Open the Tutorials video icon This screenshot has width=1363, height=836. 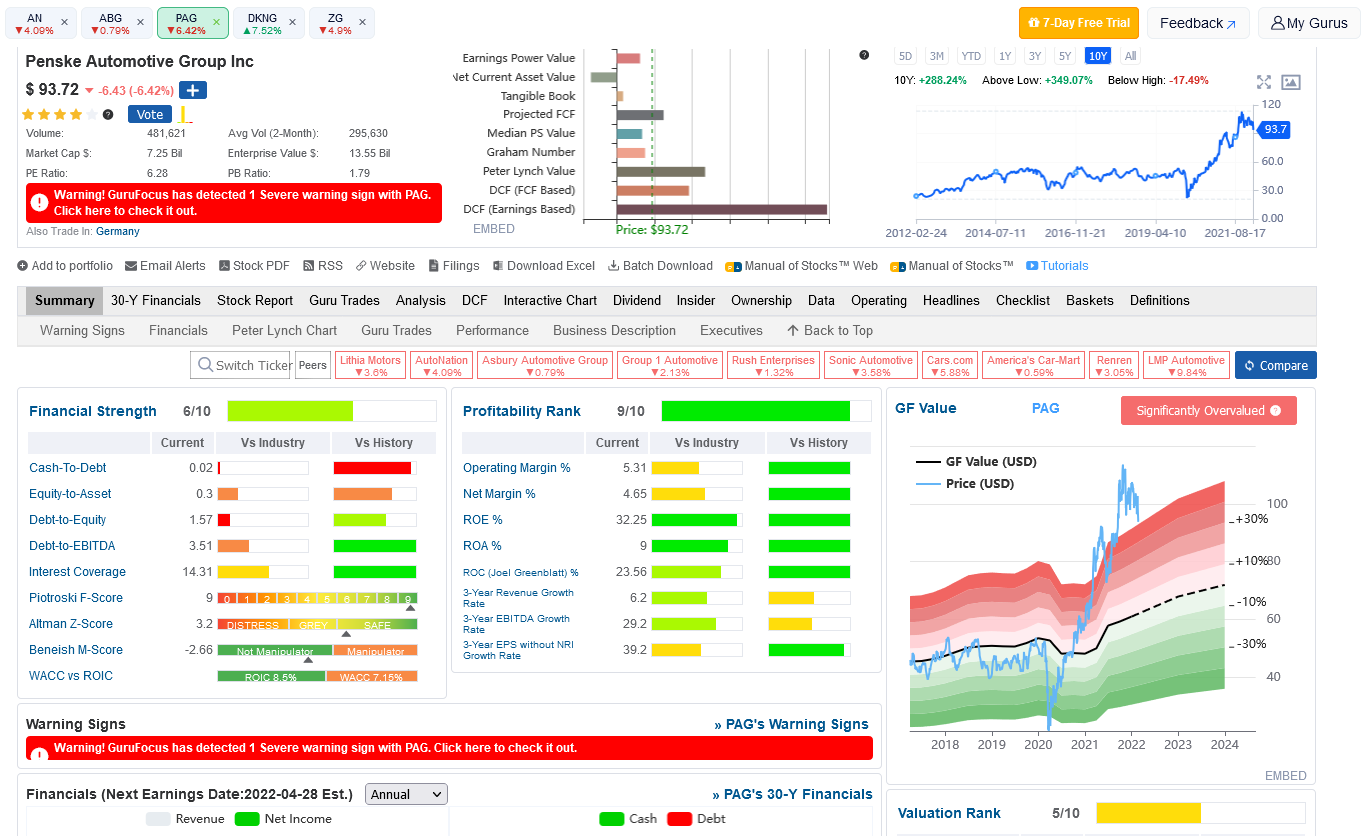coord(1032,266)
